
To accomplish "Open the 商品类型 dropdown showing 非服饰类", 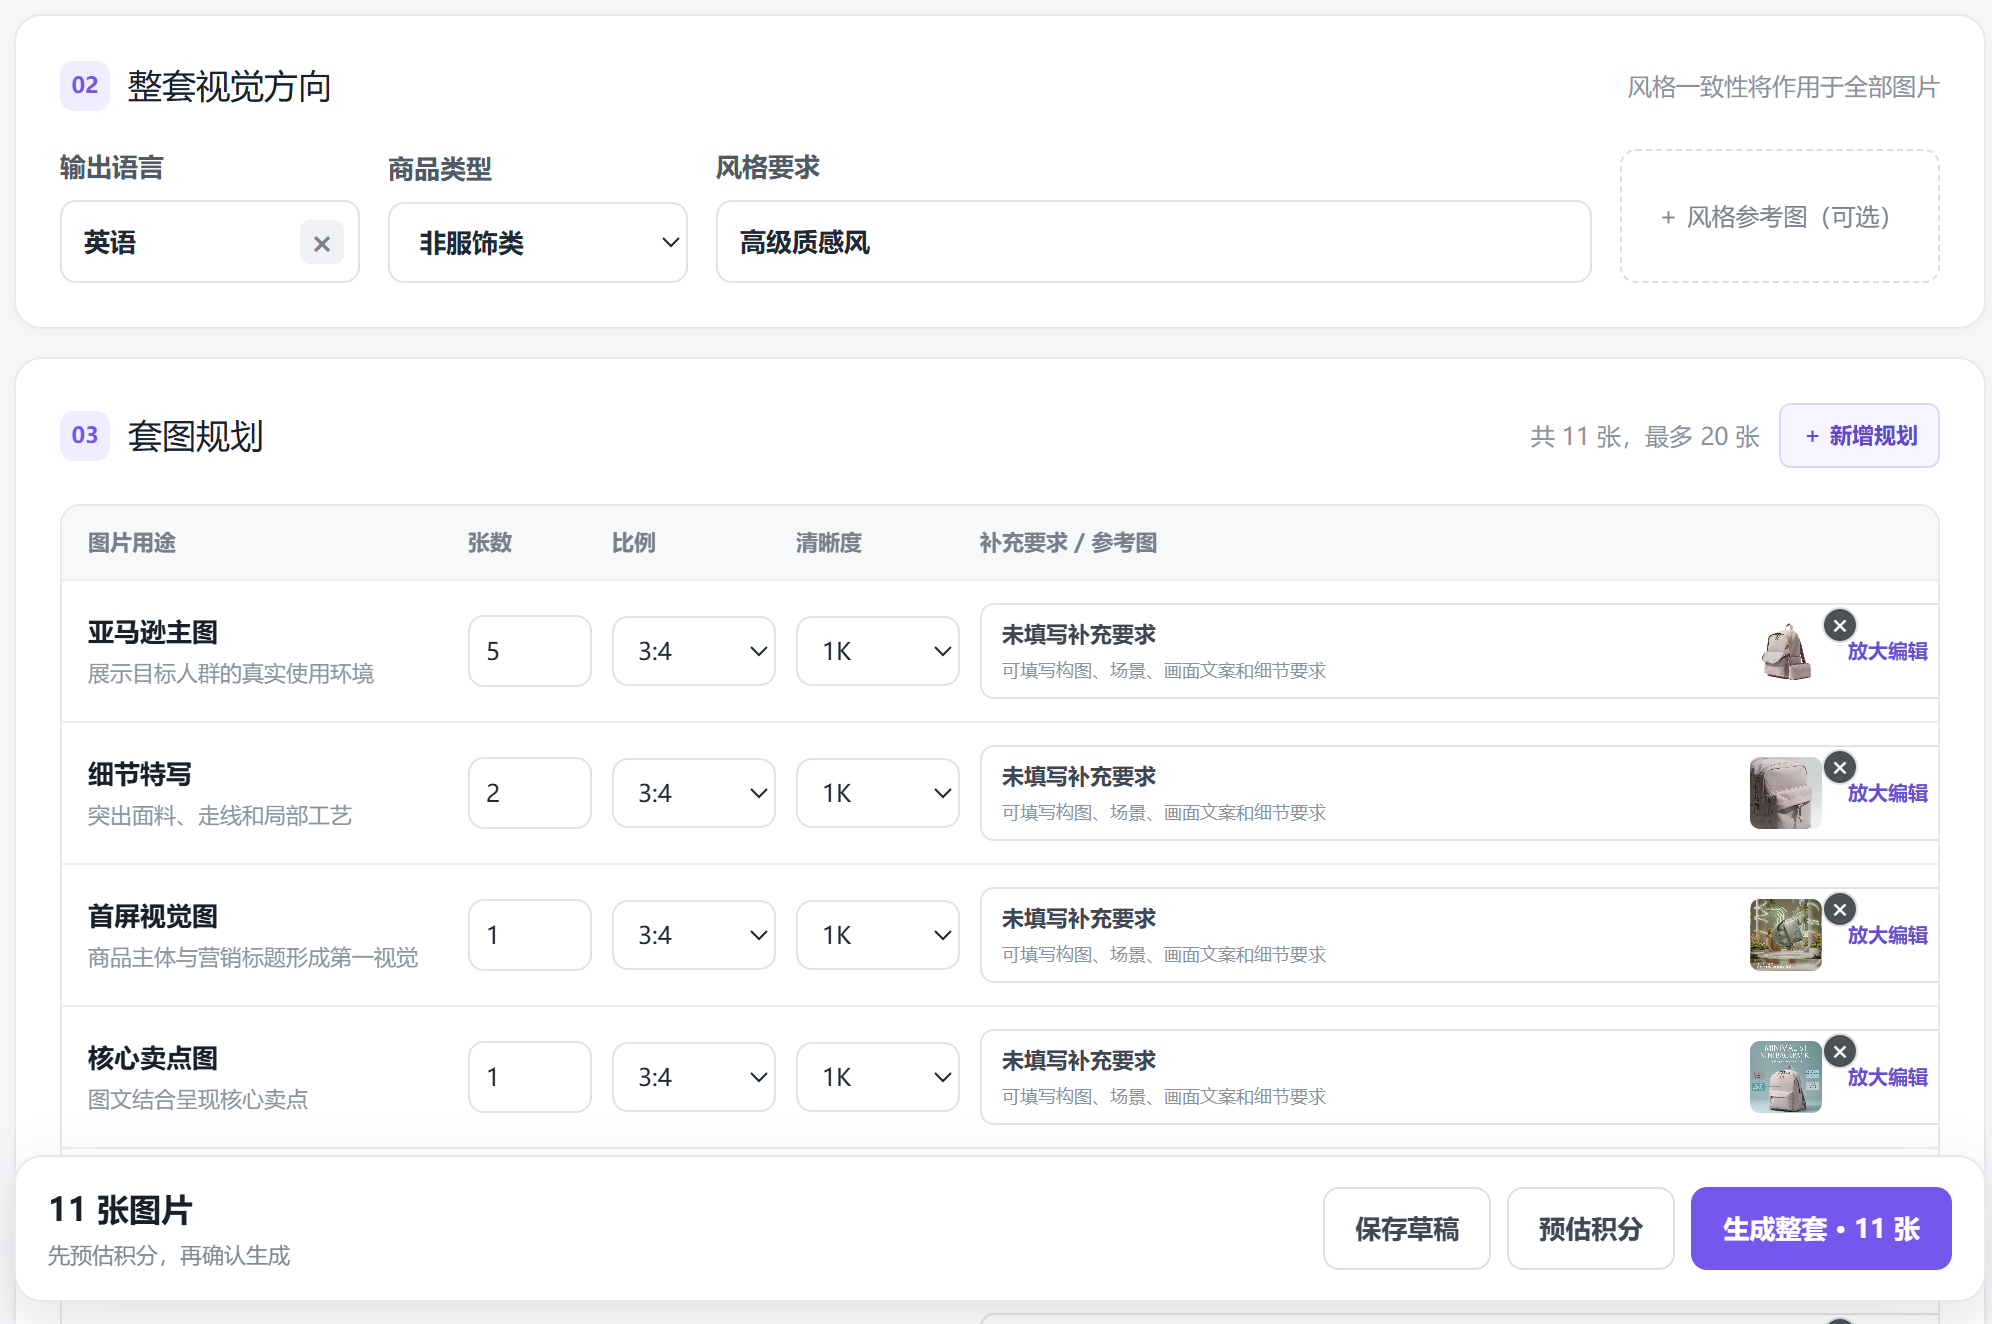I will click(538, 243).
